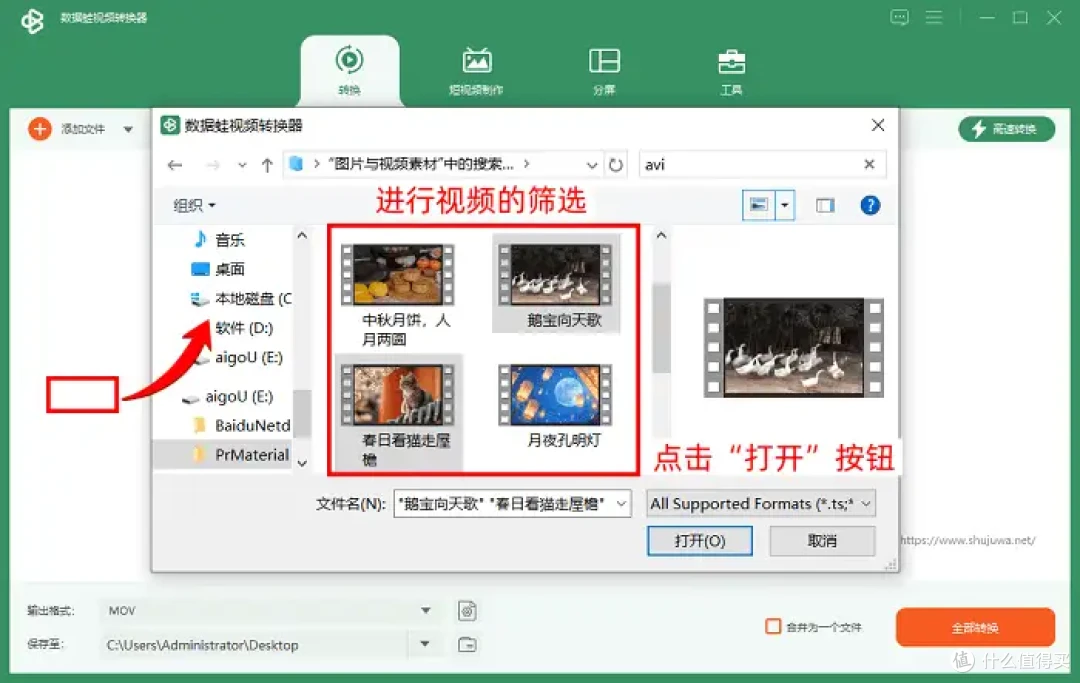1080x683 pixels.
Task: Click the app logo in title bar
Action: point(32,20)
